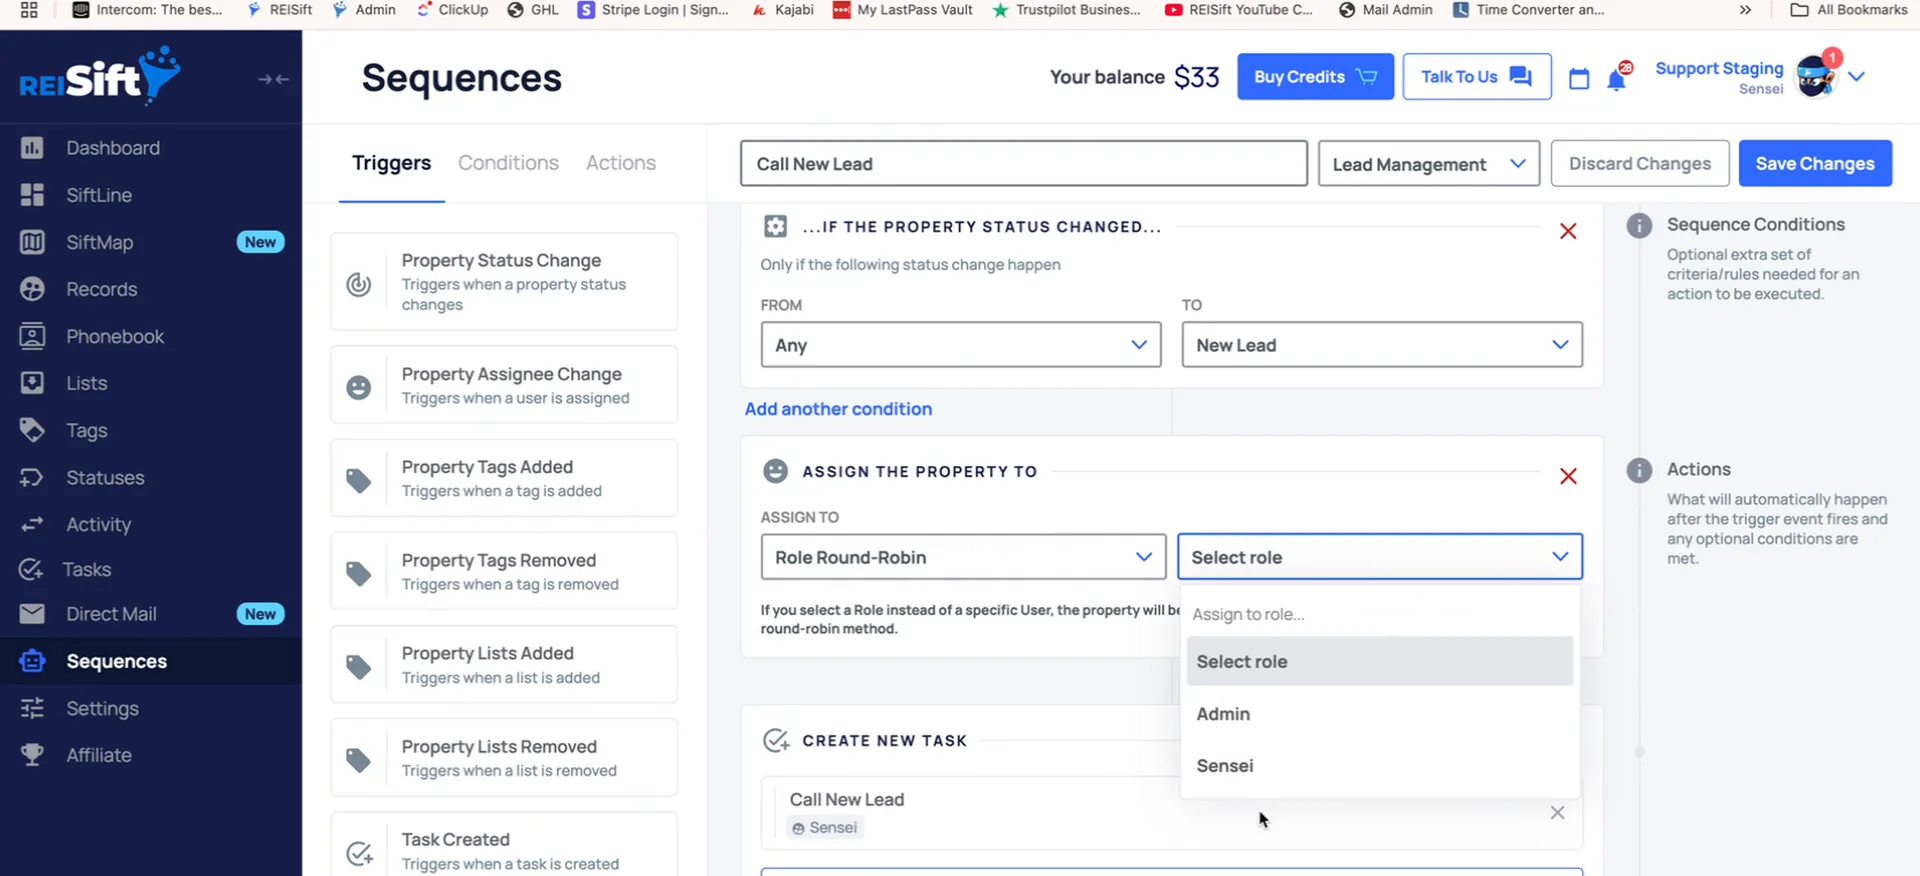Open the Intercom bookmark
Screen dimensions: 1920x876
click(147, 10)
